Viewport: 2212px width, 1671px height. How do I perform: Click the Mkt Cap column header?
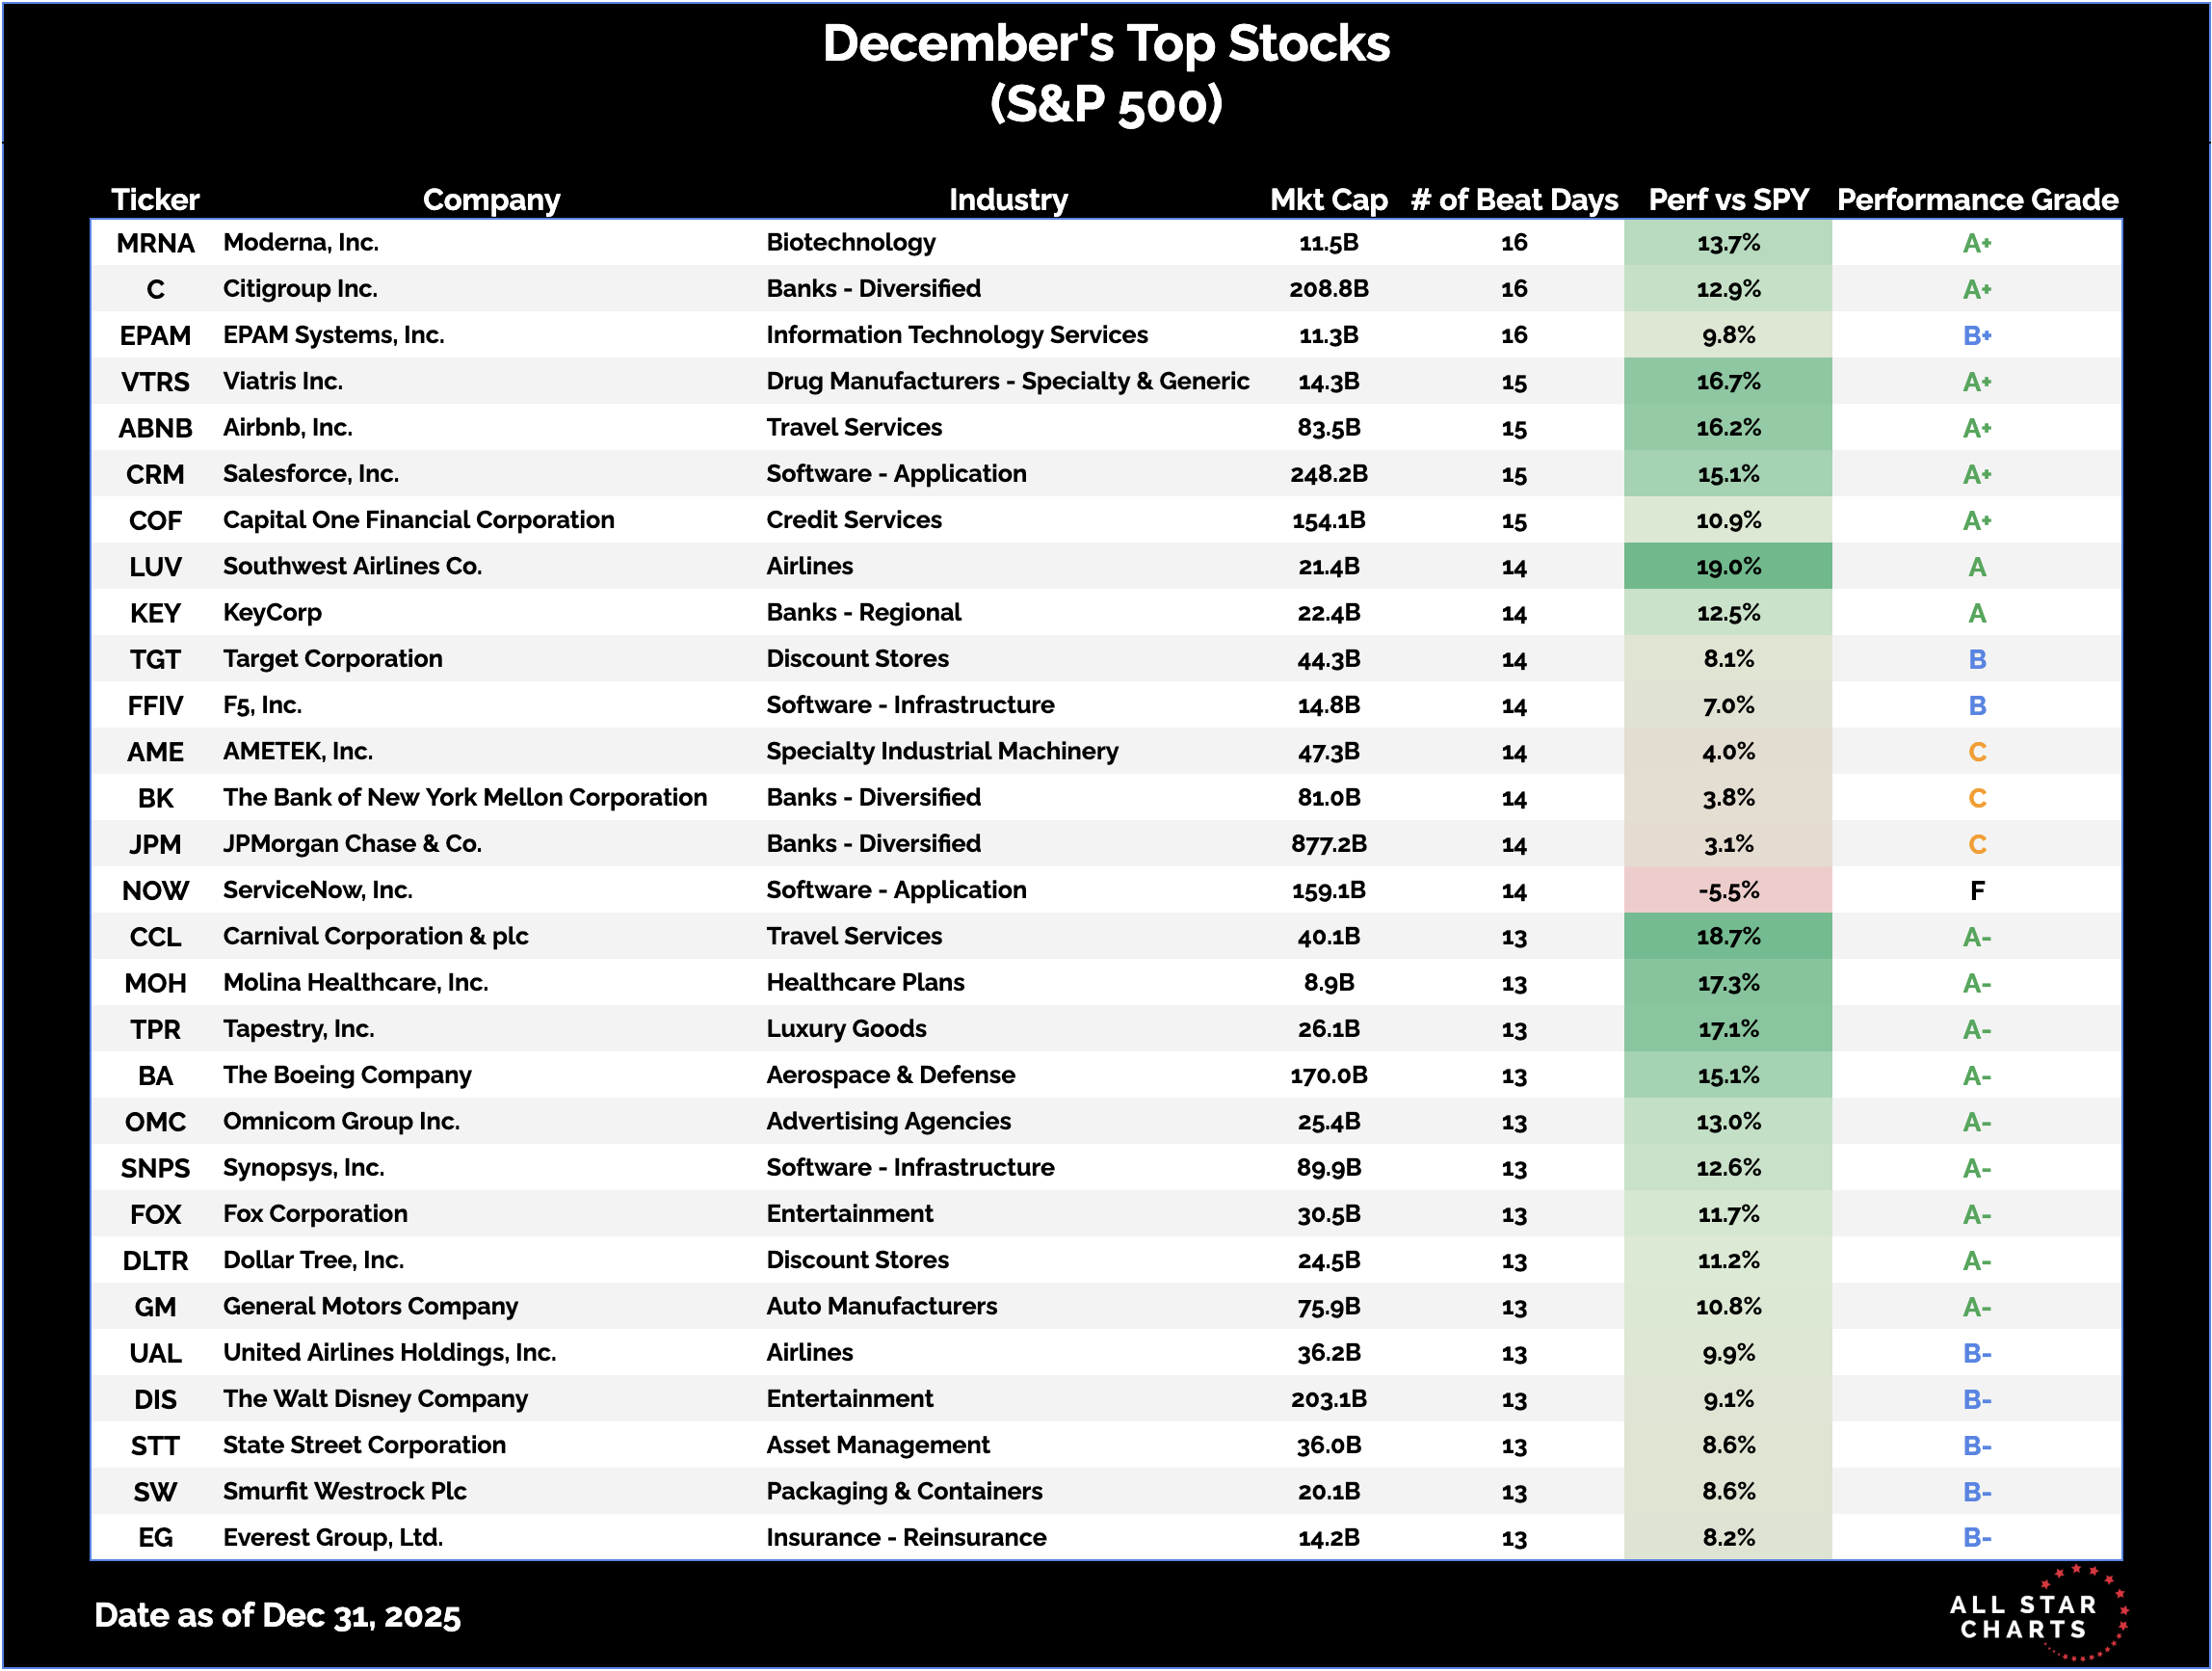1328,200
